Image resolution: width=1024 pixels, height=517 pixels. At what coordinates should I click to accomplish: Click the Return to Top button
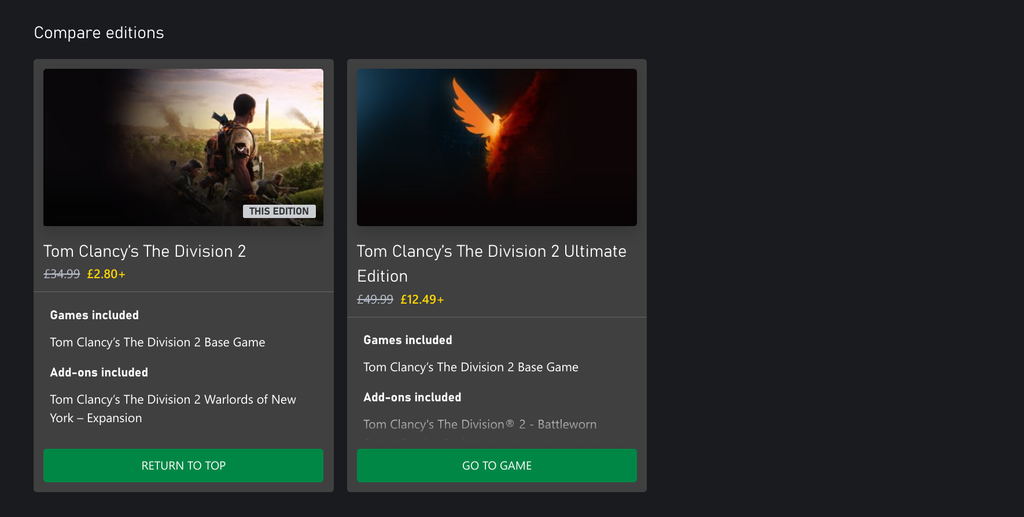183,465
